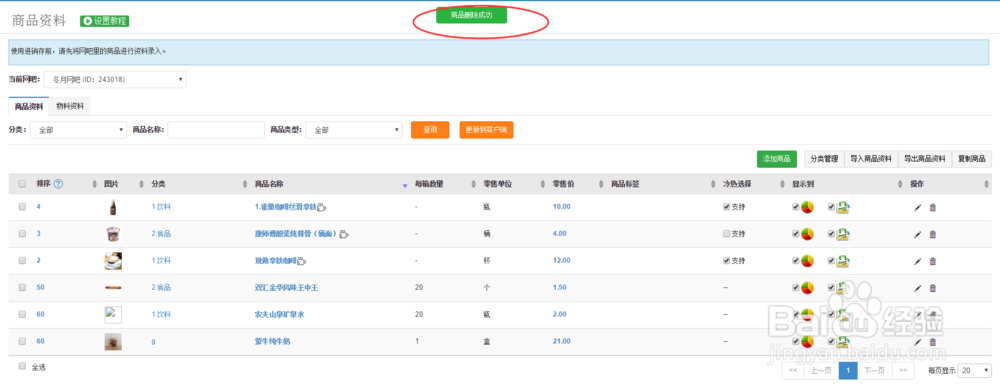Sort by the 商品标签 column arrows
Viewport: 1000px width, 387px height.
pyautogui.click(x=712, y=184)
